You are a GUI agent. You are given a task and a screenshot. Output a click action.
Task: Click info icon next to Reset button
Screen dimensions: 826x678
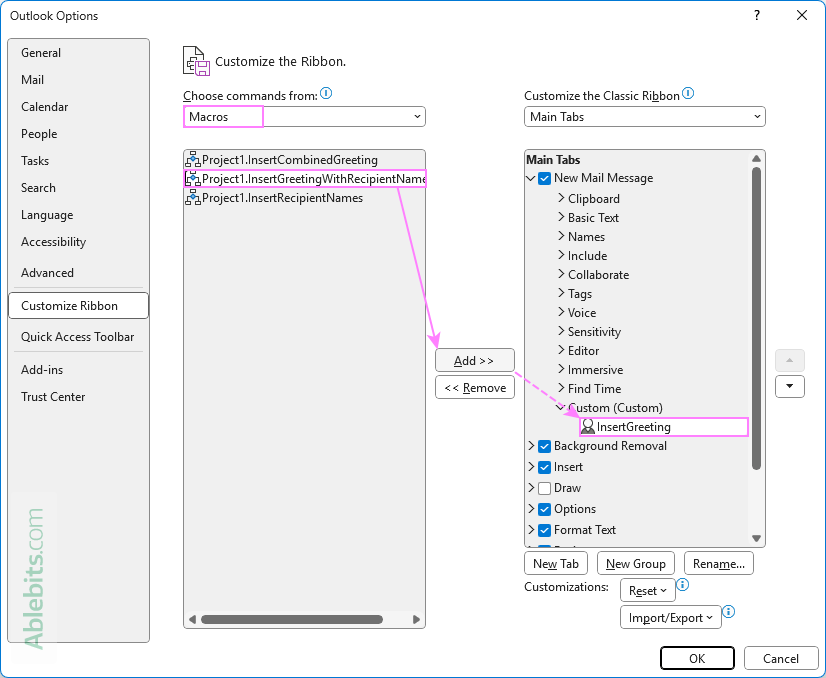683,585
